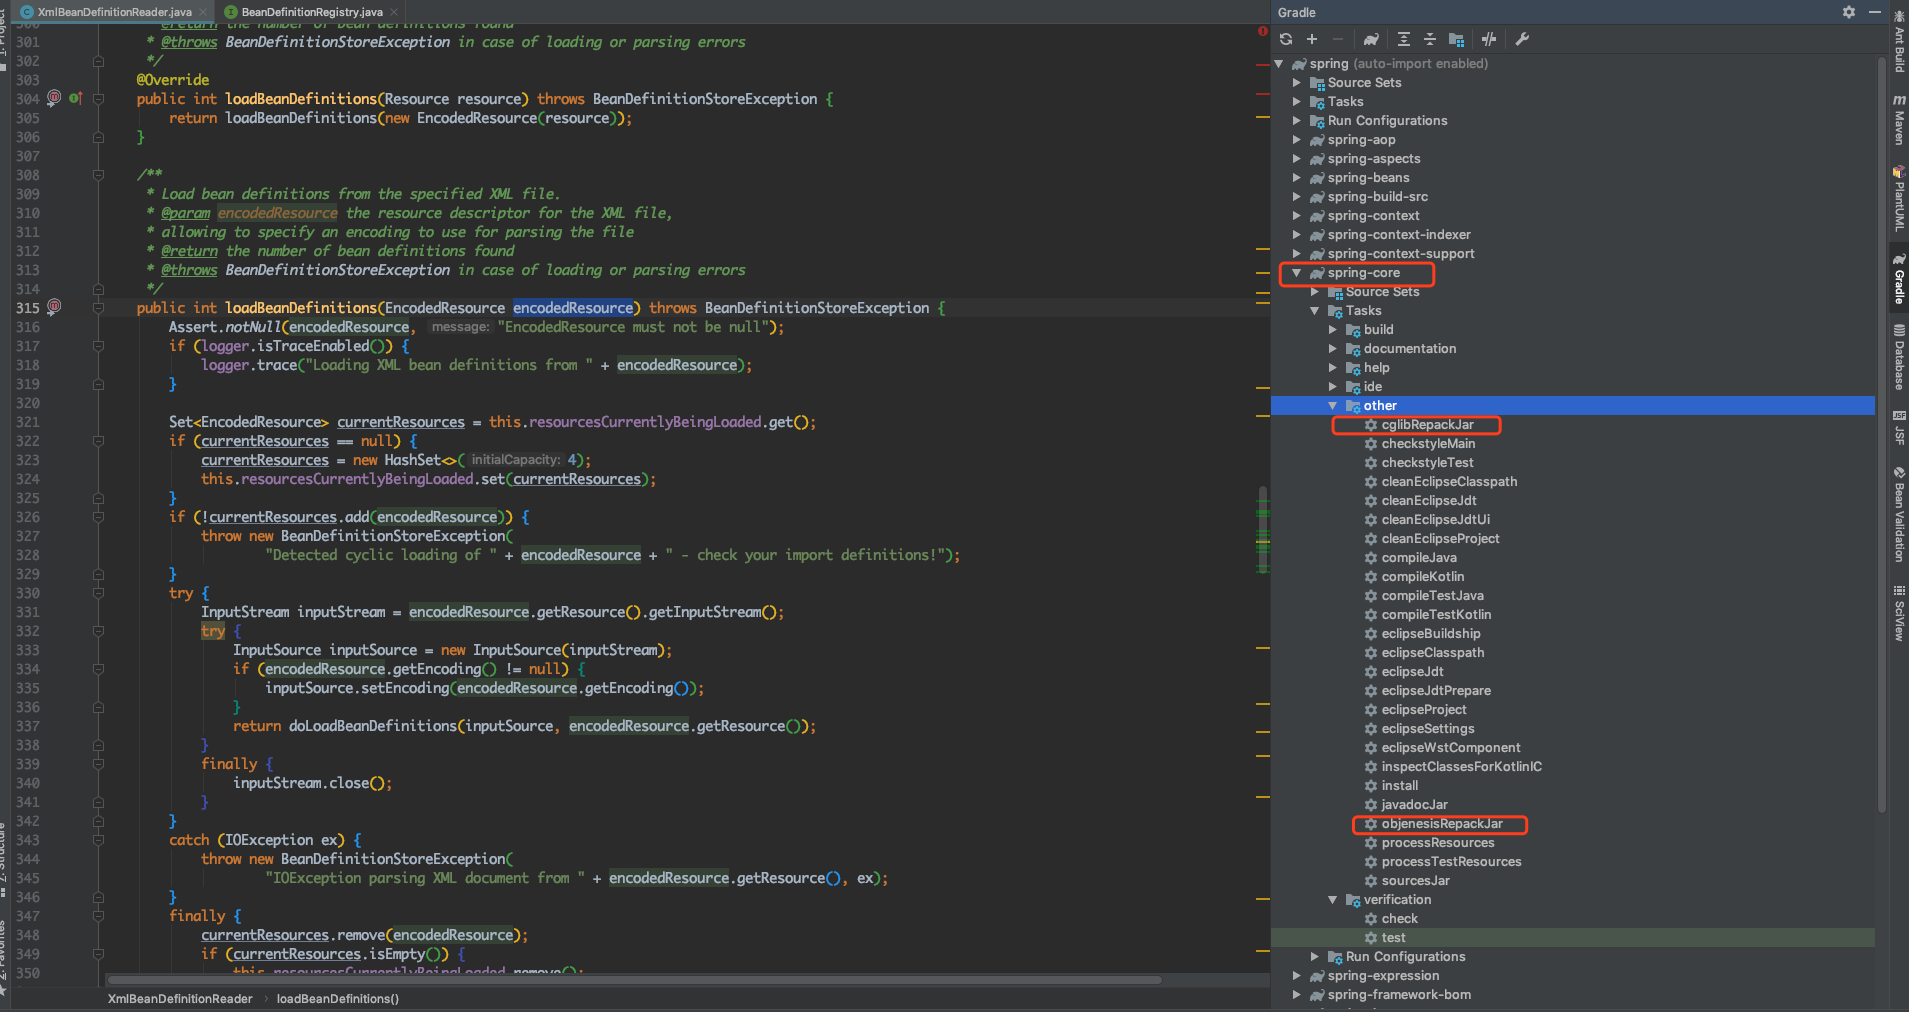Click the loadBeanDefinitions() breadcrumb
Image resolution: width=1909 pixels, height=1012 pixels.
point(338,999)
